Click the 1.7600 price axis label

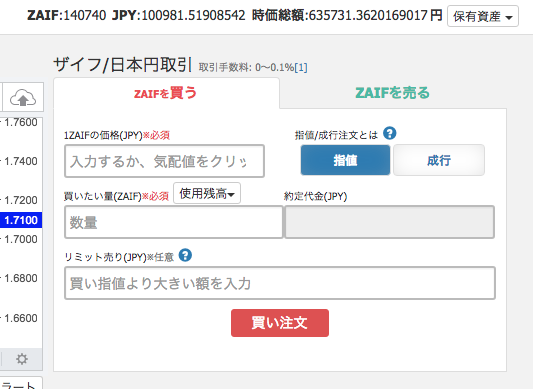point(21,122)
